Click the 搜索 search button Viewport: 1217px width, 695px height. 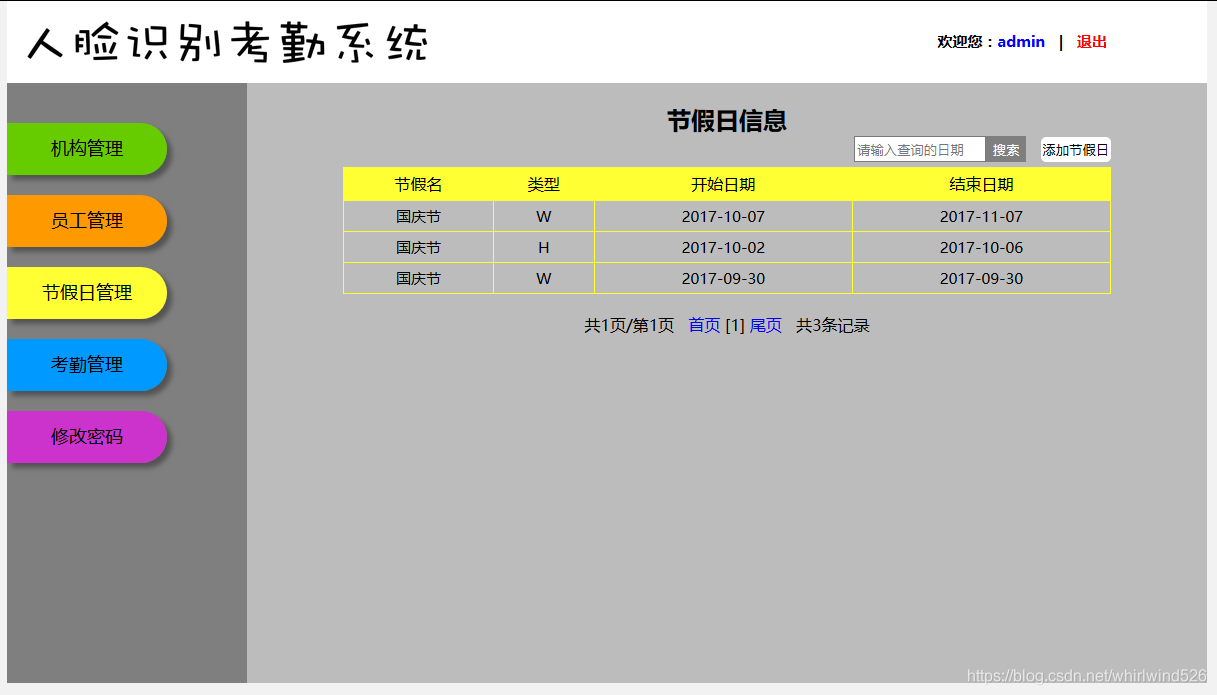tap(1006, 150)
